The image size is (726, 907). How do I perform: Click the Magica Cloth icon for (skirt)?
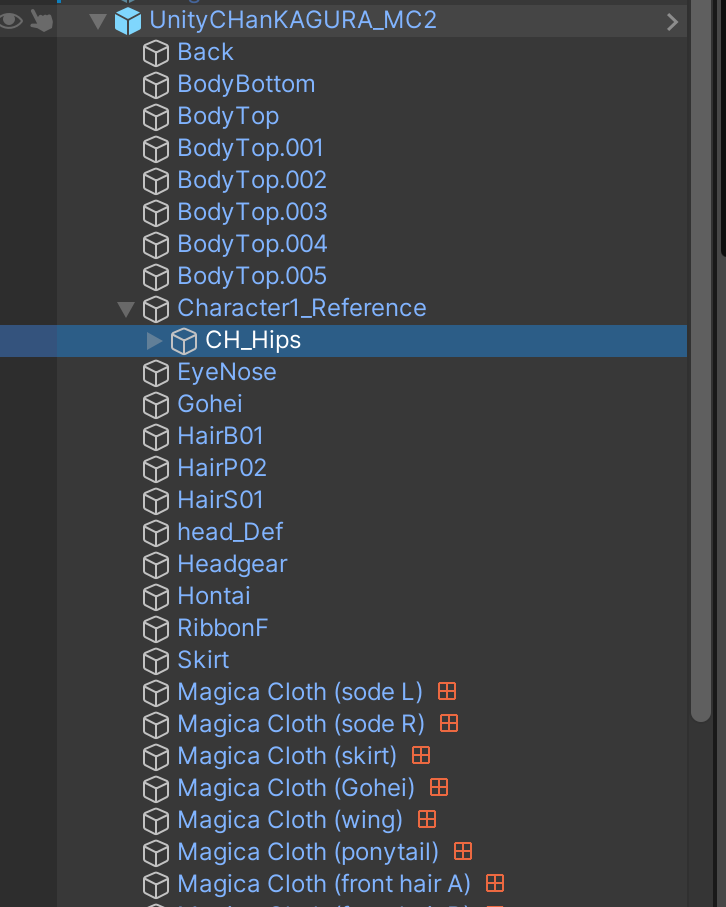pyautogui.click(x=420, y=756)
